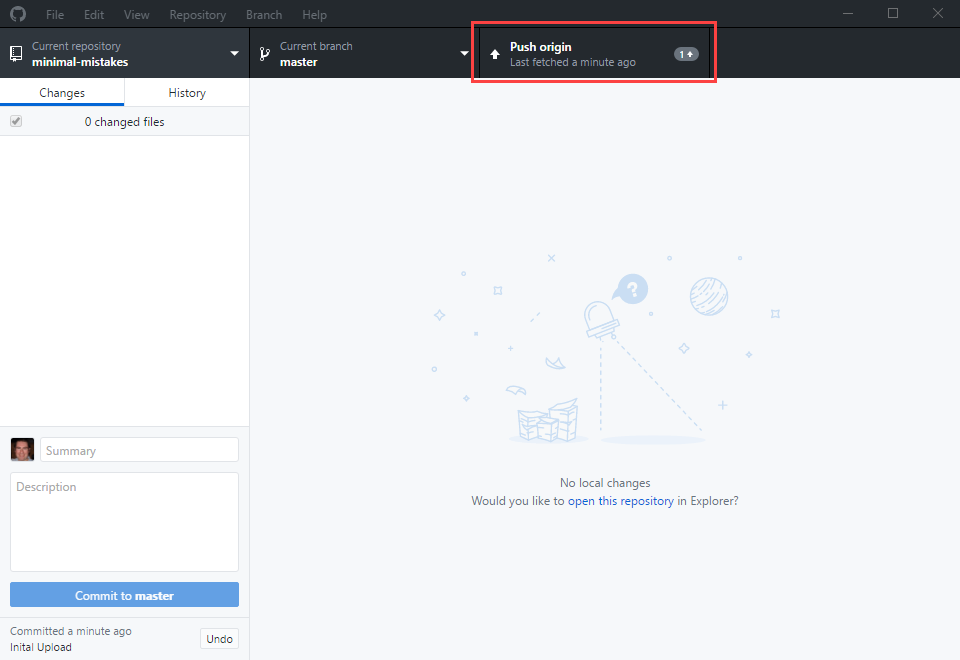This screenshot has height=660, width=960.
Task: Click the 0 changed files label
Action: pos(124,122)
